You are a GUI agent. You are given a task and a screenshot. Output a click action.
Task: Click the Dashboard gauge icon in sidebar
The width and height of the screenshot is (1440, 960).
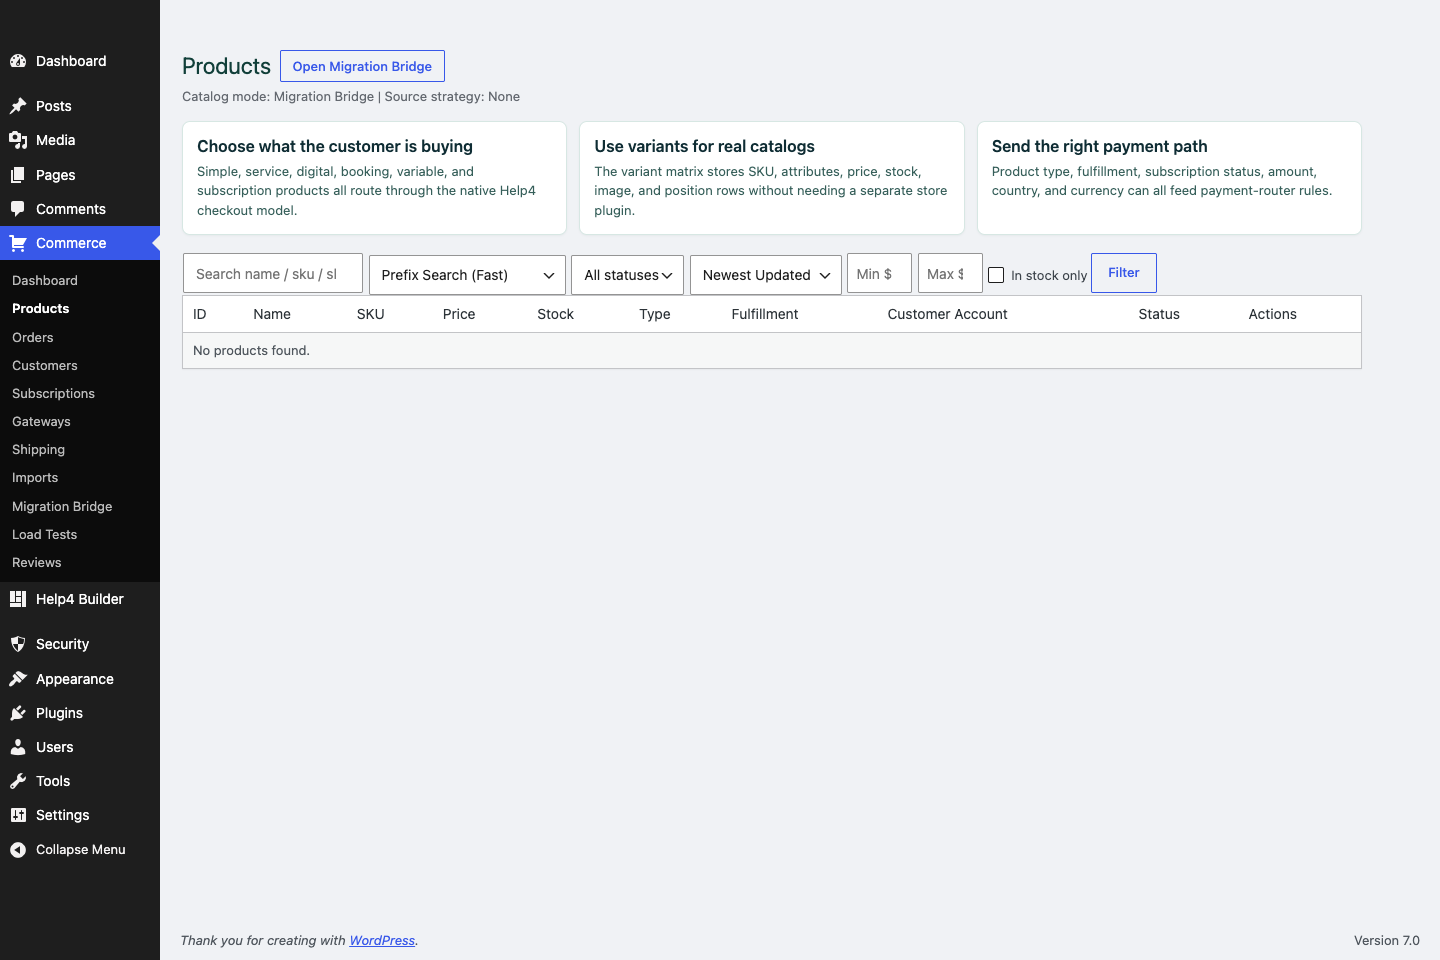click(18, 61)
